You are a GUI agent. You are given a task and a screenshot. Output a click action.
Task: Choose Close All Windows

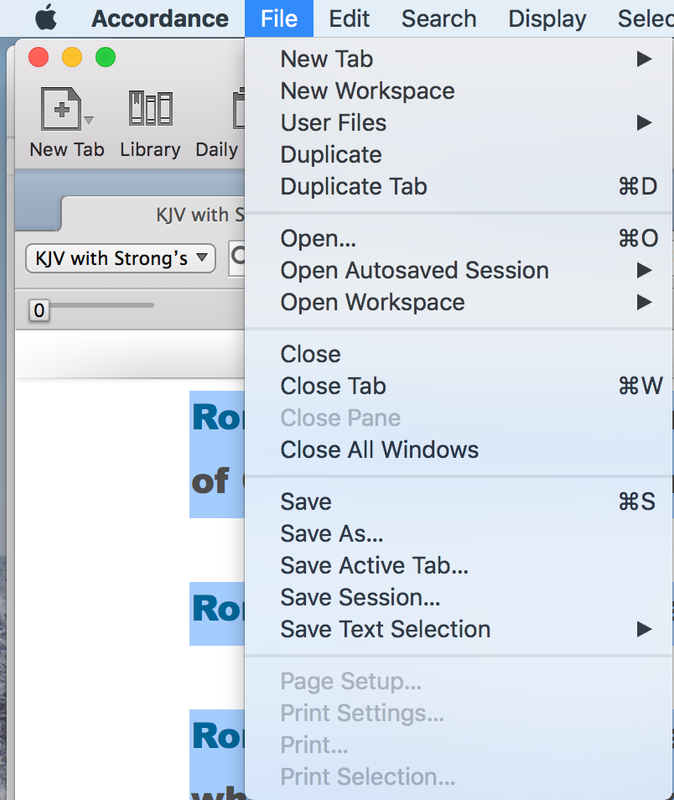pos(379,450)
